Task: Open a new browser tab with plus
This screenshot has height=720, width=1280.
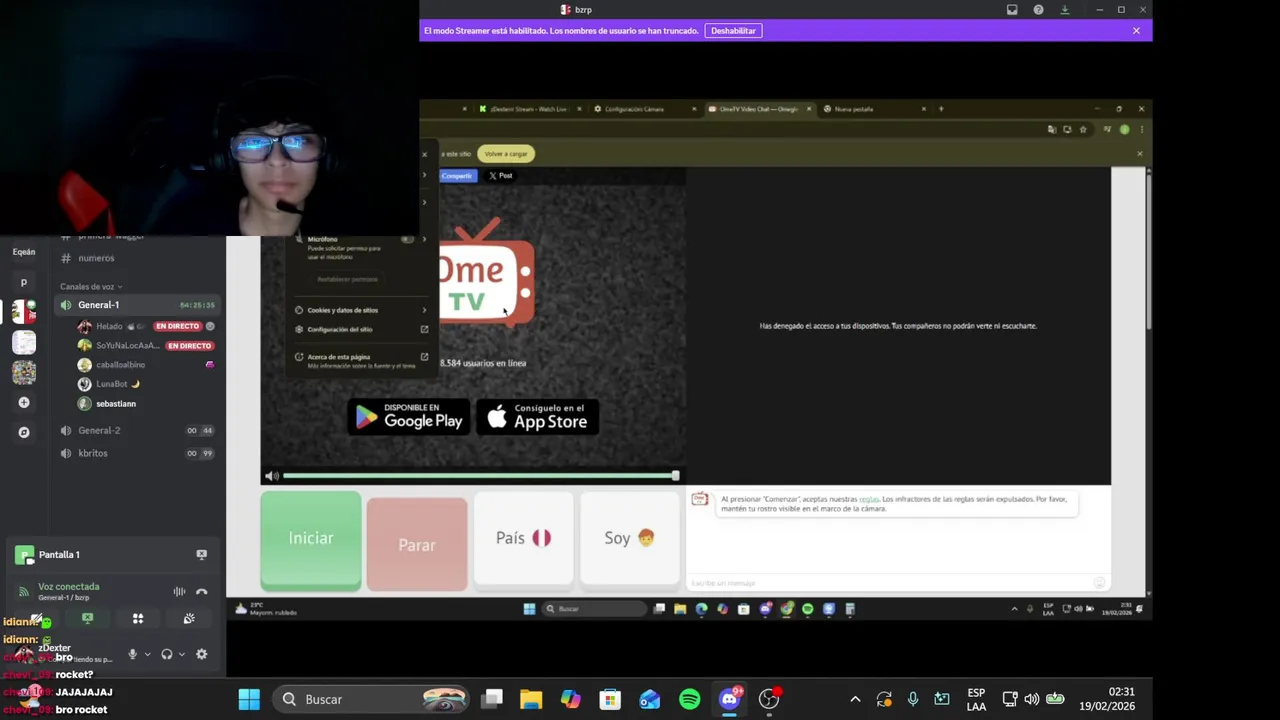Action: (x=941, y=109)
